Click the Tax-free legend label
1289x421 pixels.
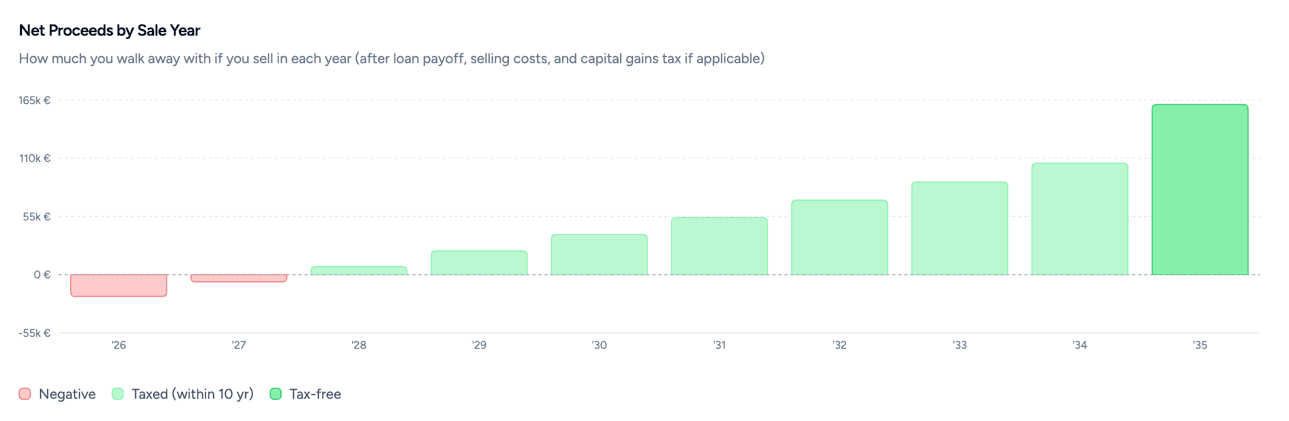[315, 394]
